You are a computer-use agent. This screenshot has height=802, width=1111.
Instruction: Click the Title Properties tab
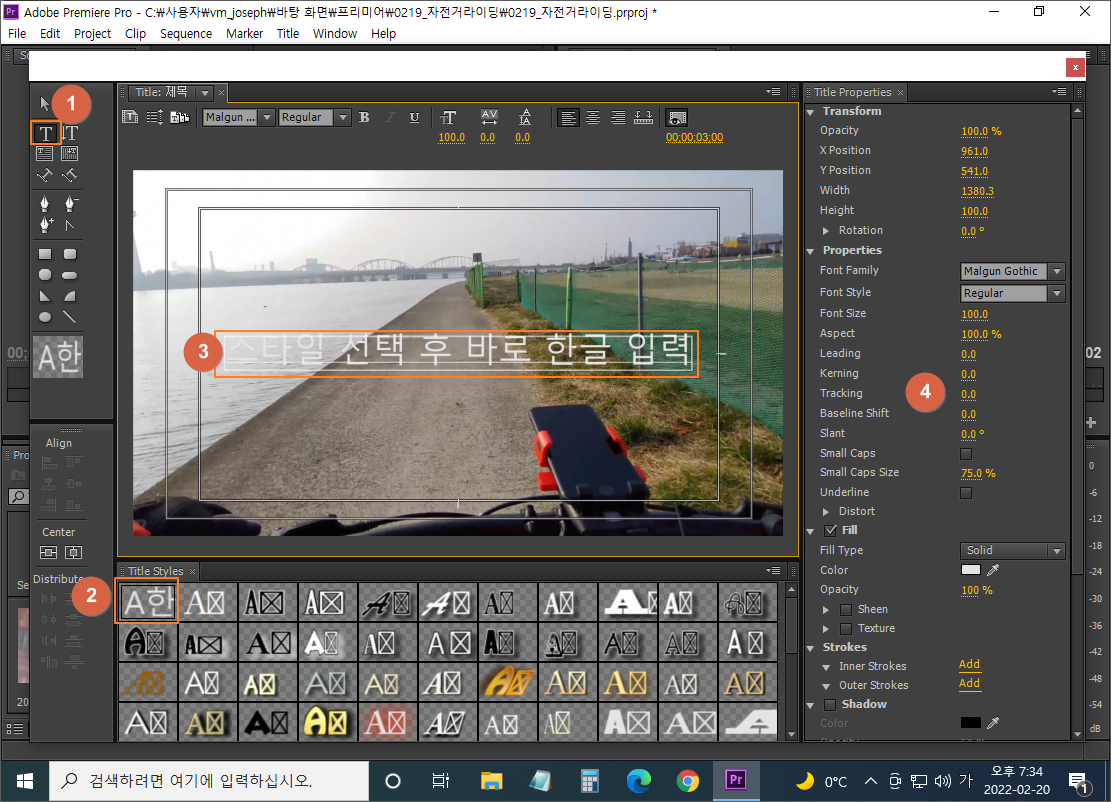tap(852, 92)
